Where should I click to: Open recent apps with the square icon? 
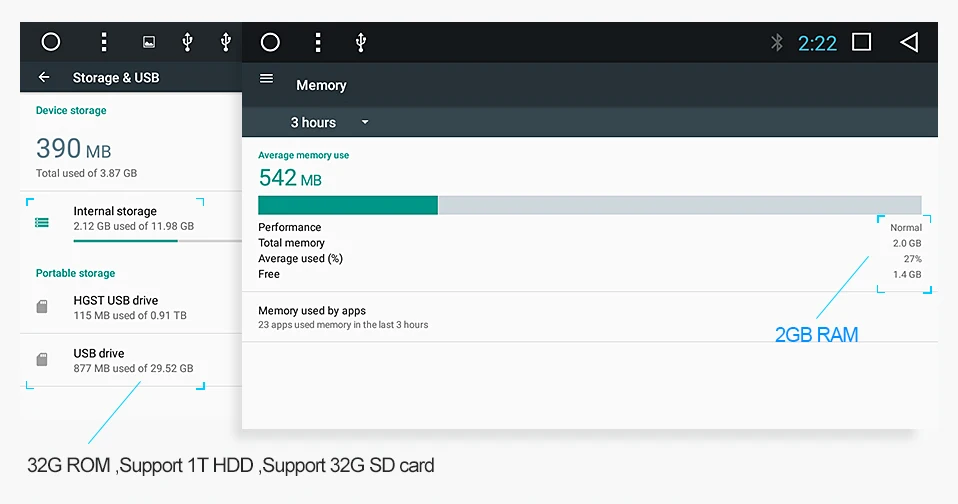[x=861, y=42]
